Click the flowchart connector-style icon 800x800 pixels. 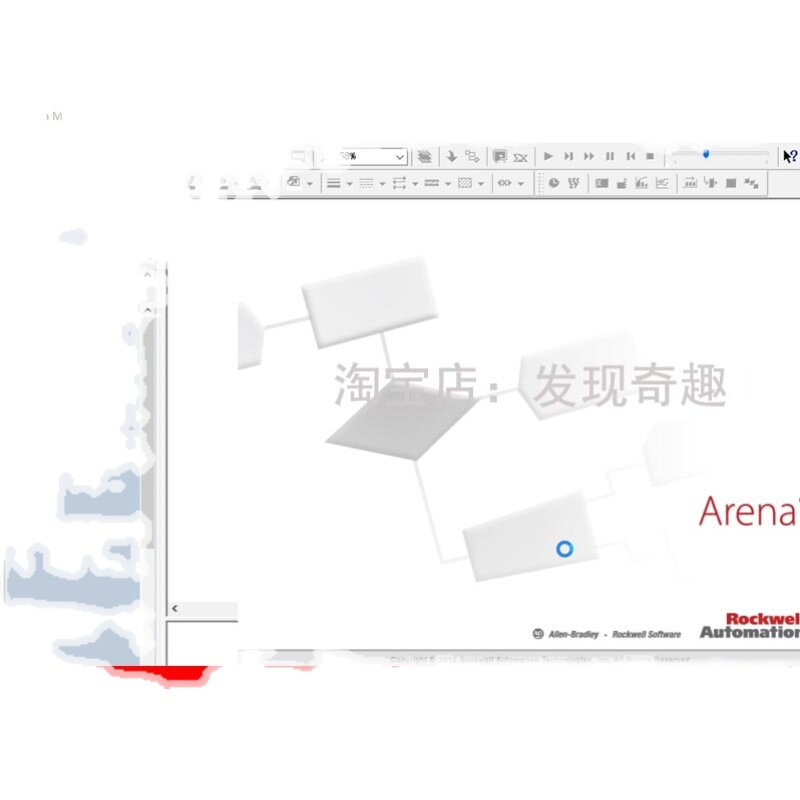472,156
